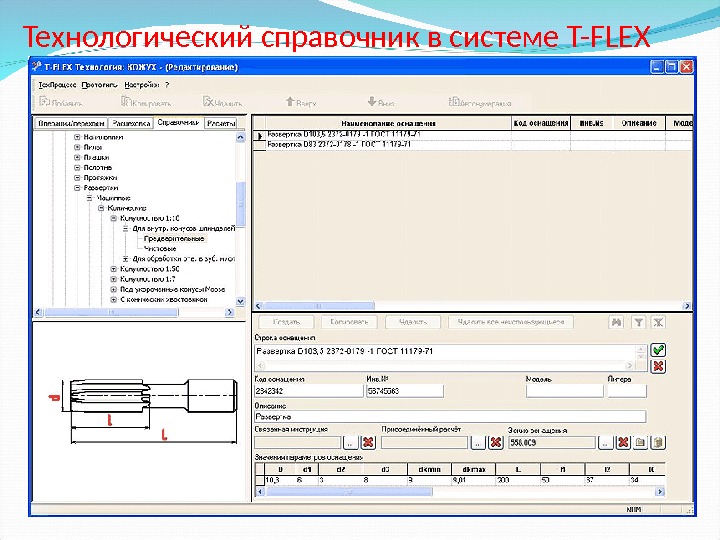This screenshot has width=720, height=540.
Task: Click the Вверх (move up) arrow icon
Action: coord(290,101)
